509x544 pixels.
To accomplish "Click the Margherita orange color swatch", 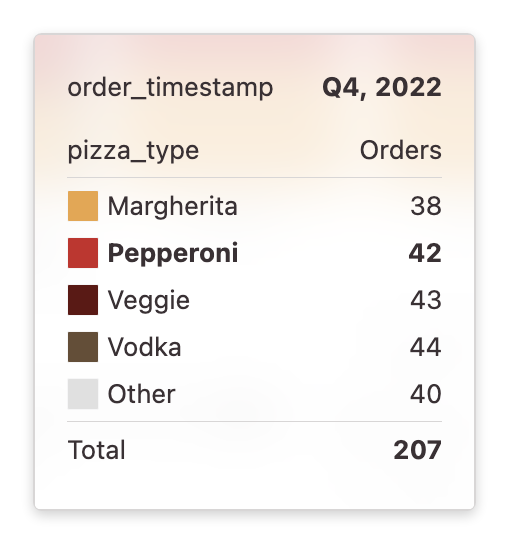I will pos(83,206).
